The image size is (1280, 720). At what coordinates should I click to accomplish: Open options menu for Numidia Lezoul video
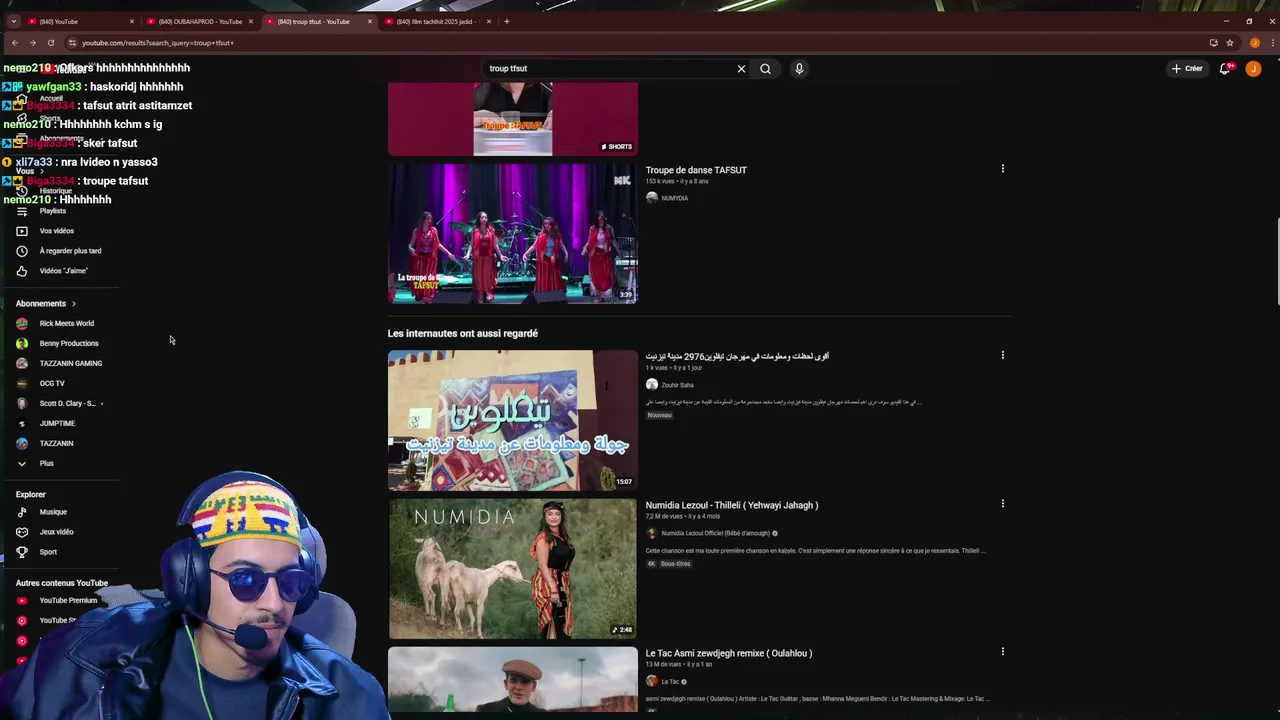[1003, 504]
